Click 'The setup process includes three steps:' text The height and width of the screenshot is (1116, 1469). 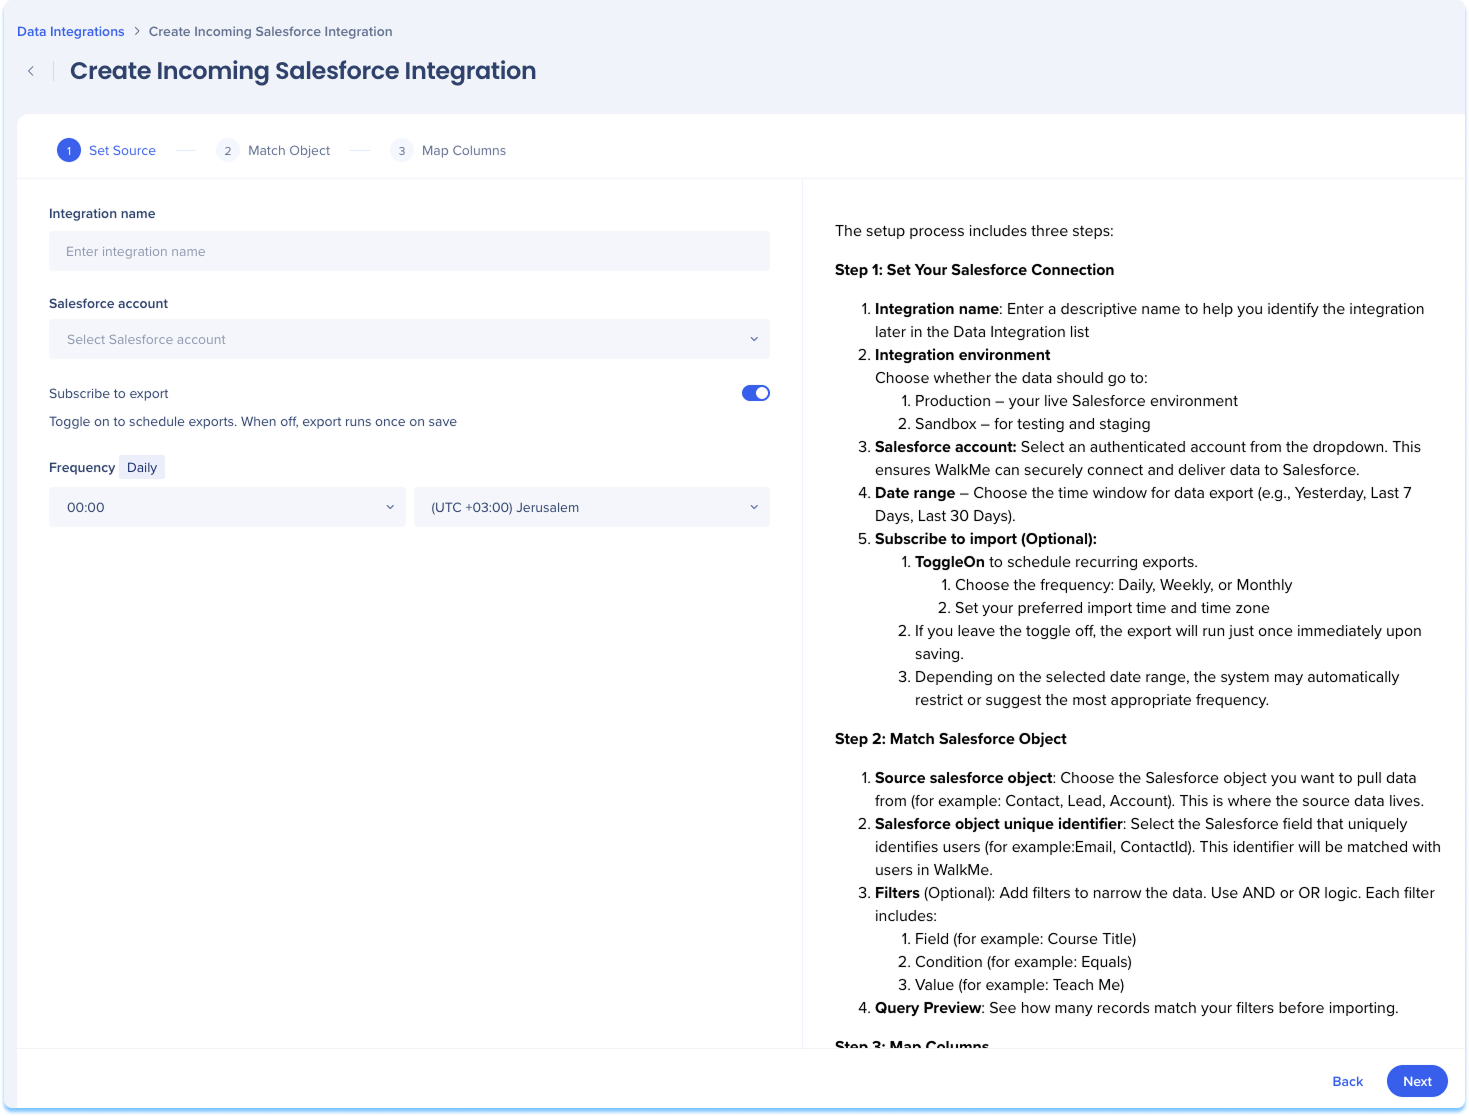coord(974,231)
